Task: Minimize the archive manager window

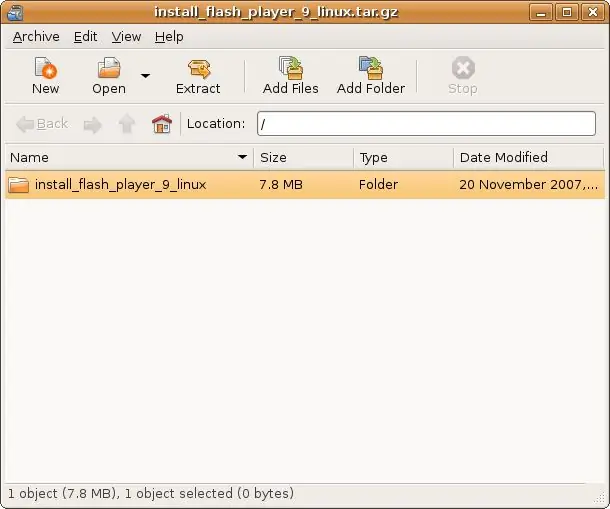Action: 541,12
